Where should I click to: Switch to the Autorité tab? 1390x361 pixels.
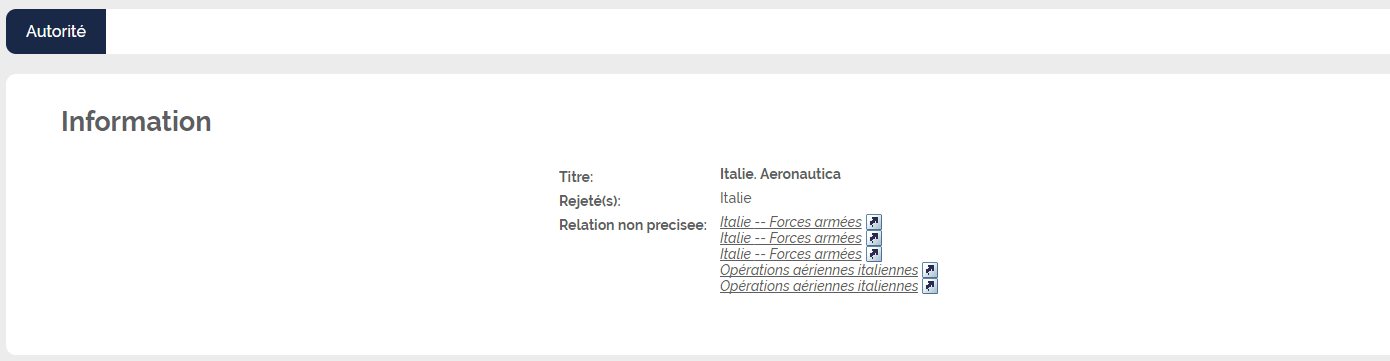click(x=56, y=31)
